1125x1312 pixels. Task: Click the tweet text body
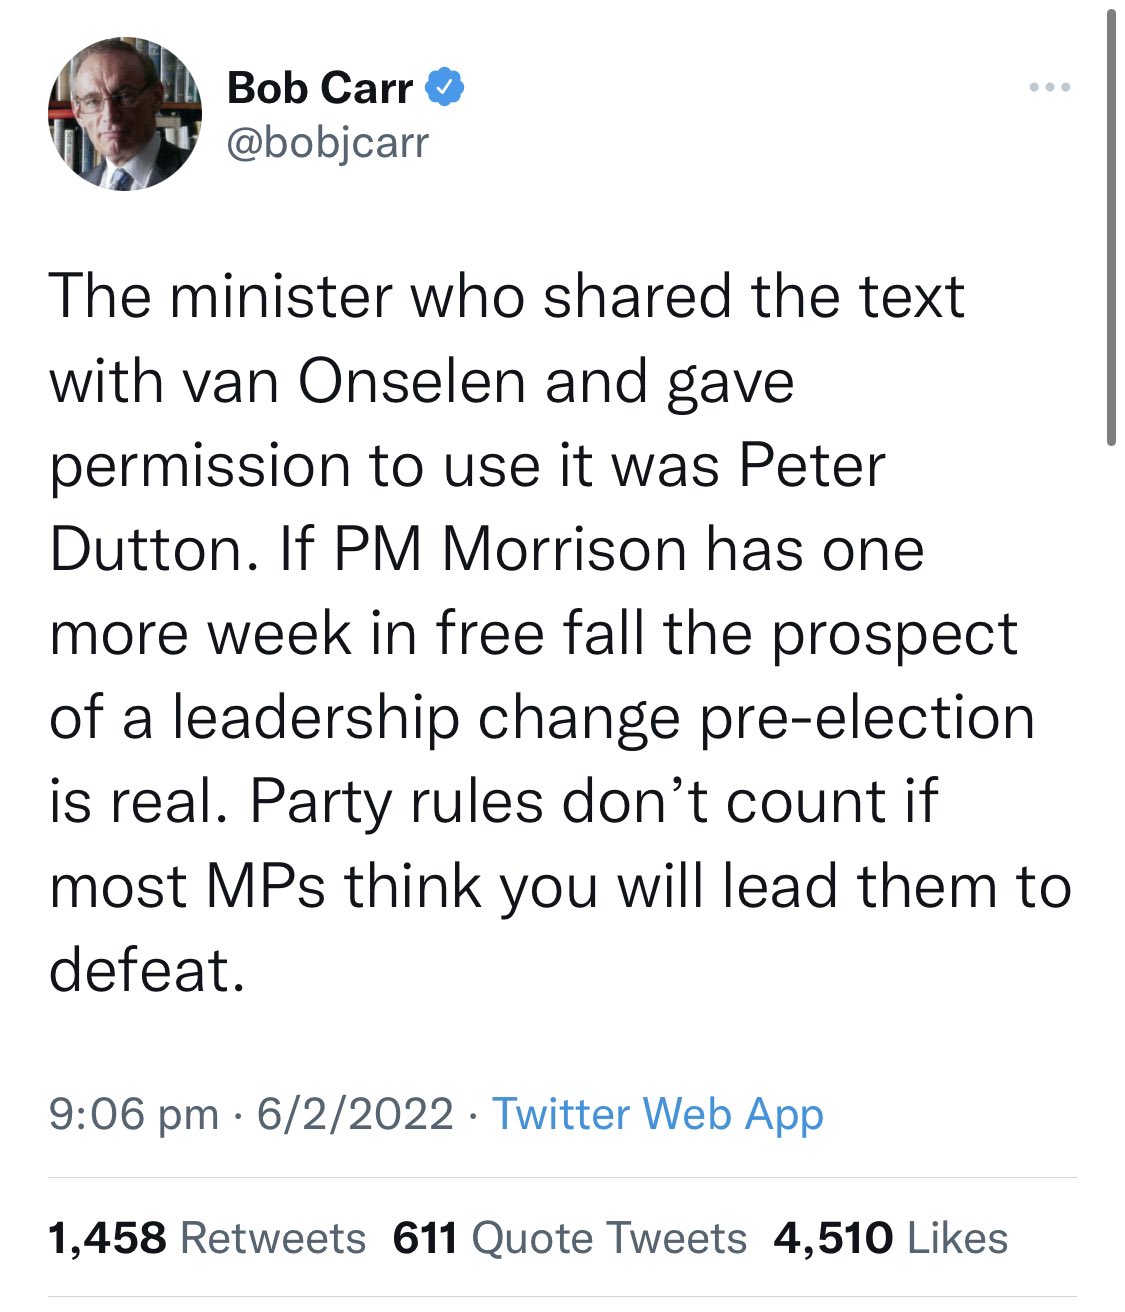560,633
